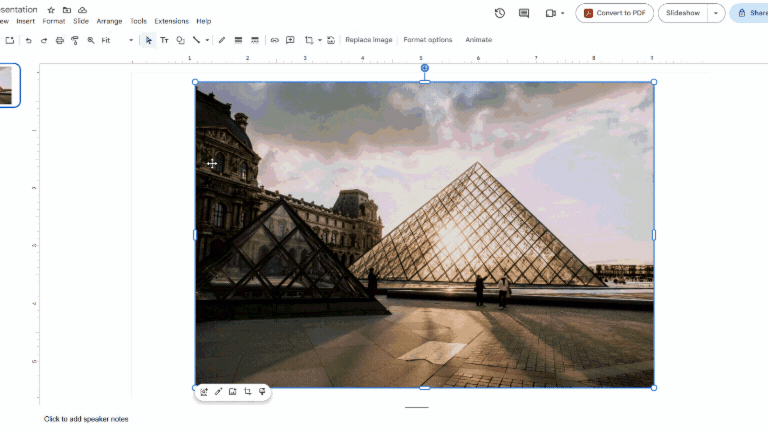Click the Move to folder icon
The width and height of the screenshot is (768, 432).
point(67,10)
